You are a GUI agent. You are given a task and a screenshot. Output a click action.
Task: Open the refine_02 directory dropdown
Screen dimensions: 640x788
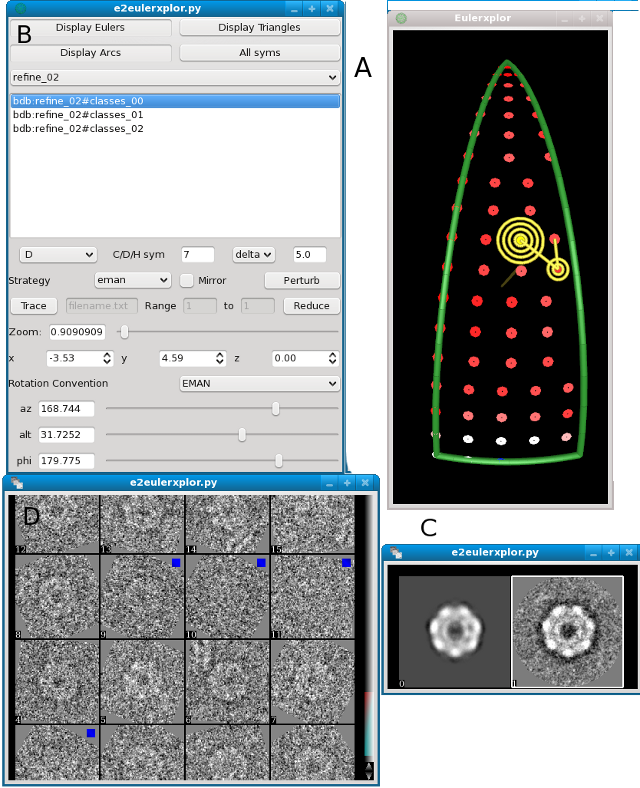tap(175, 77)
